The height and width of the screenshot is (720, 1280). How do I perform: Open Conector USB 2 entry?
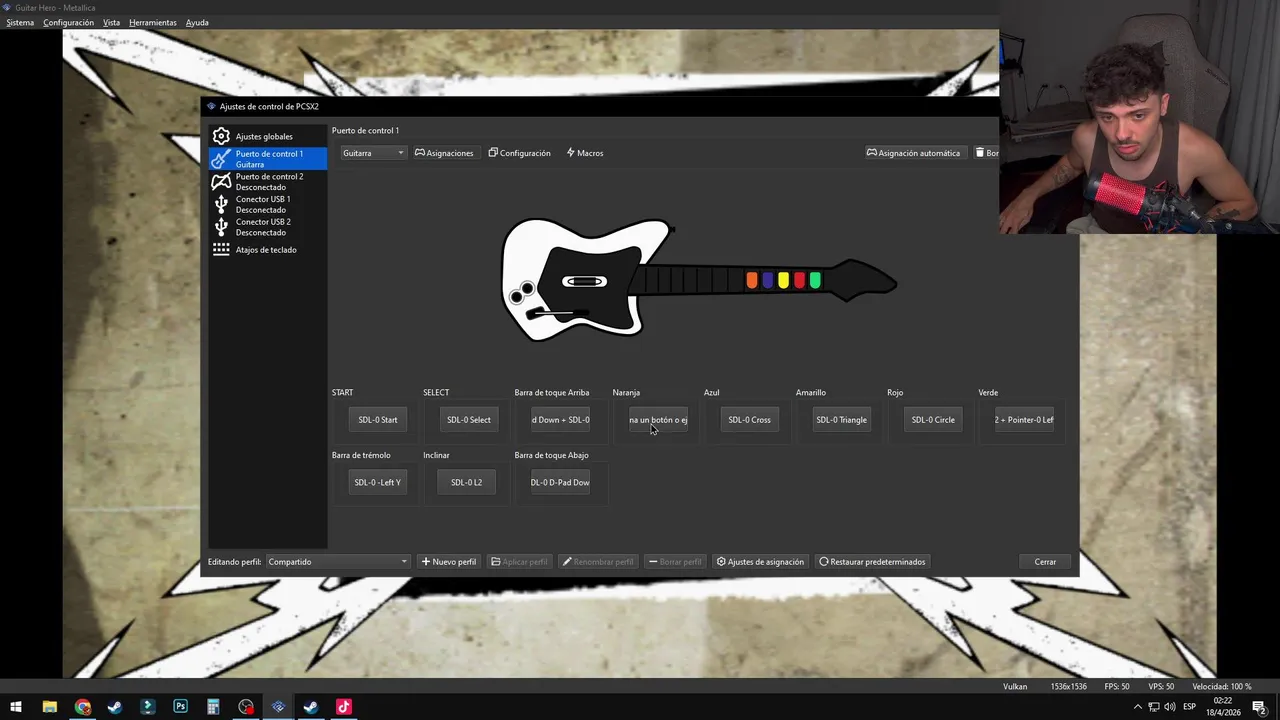point(267,227)
